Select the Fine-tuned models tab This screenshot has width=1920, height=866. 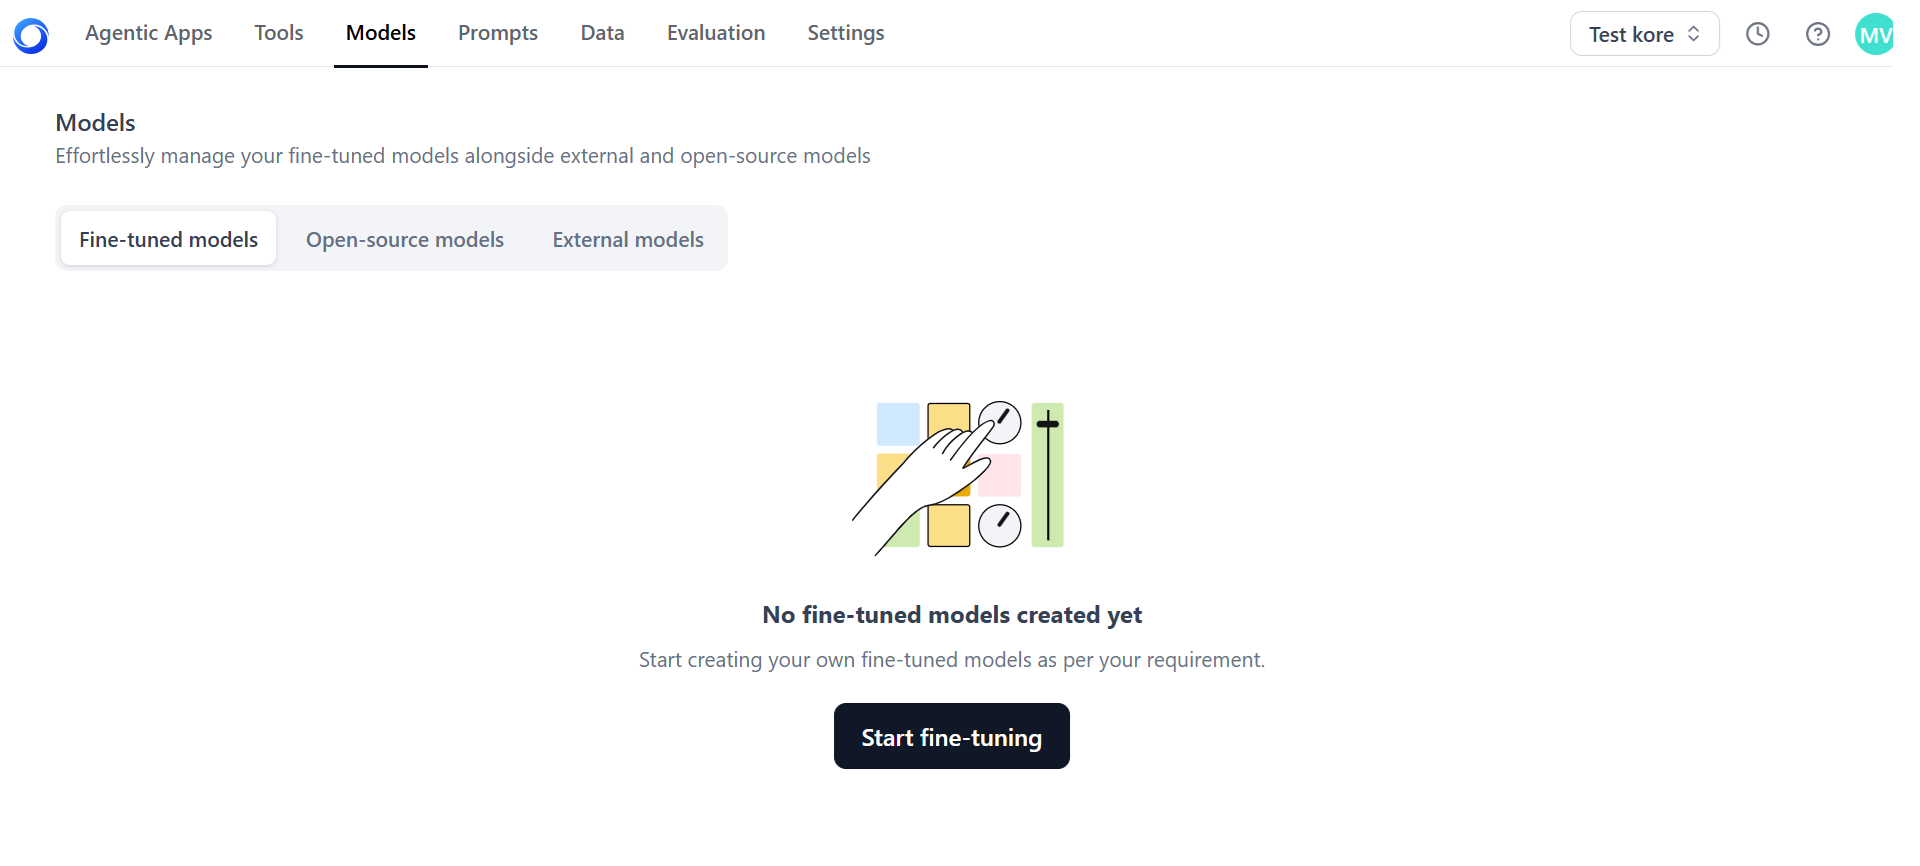(x=168, y=238)
